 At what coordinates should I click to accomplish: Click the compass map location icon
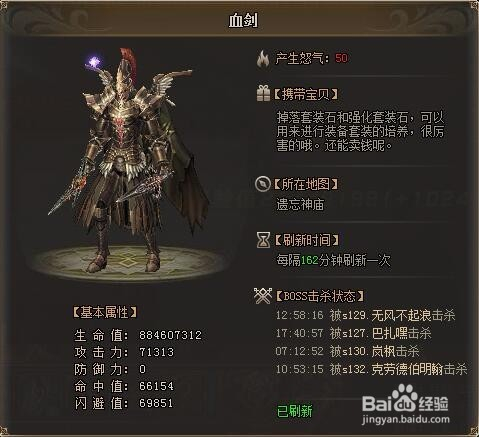(x=263, y=184)
